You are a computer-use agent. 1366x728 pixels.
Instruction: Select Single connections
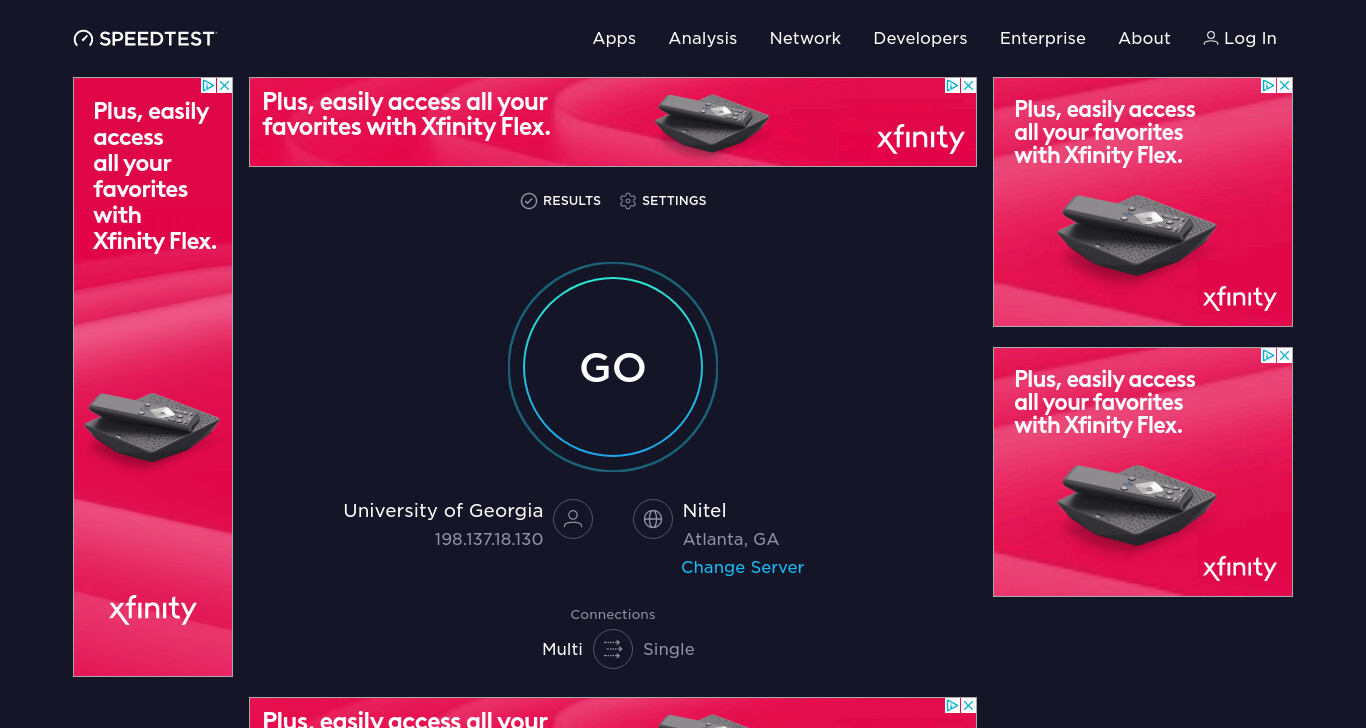click(669, 649)
